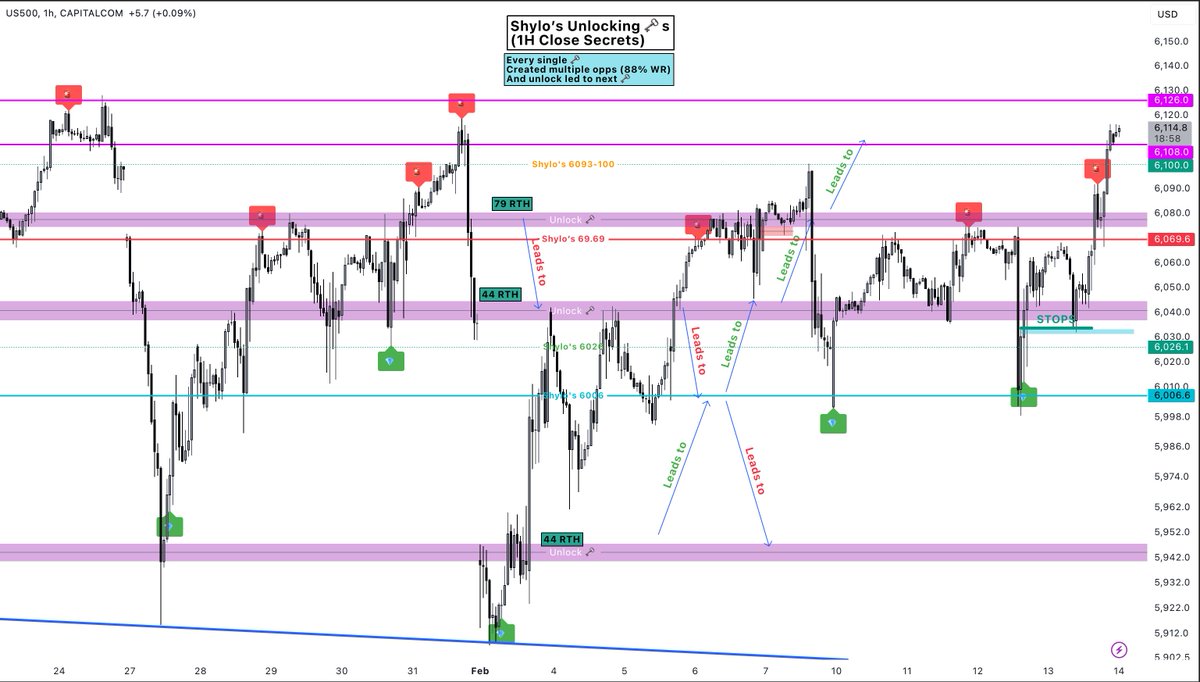Screen dimensions: 1200x682
Task: Click the 27 date label on the time axis
Action: [130, 671]
